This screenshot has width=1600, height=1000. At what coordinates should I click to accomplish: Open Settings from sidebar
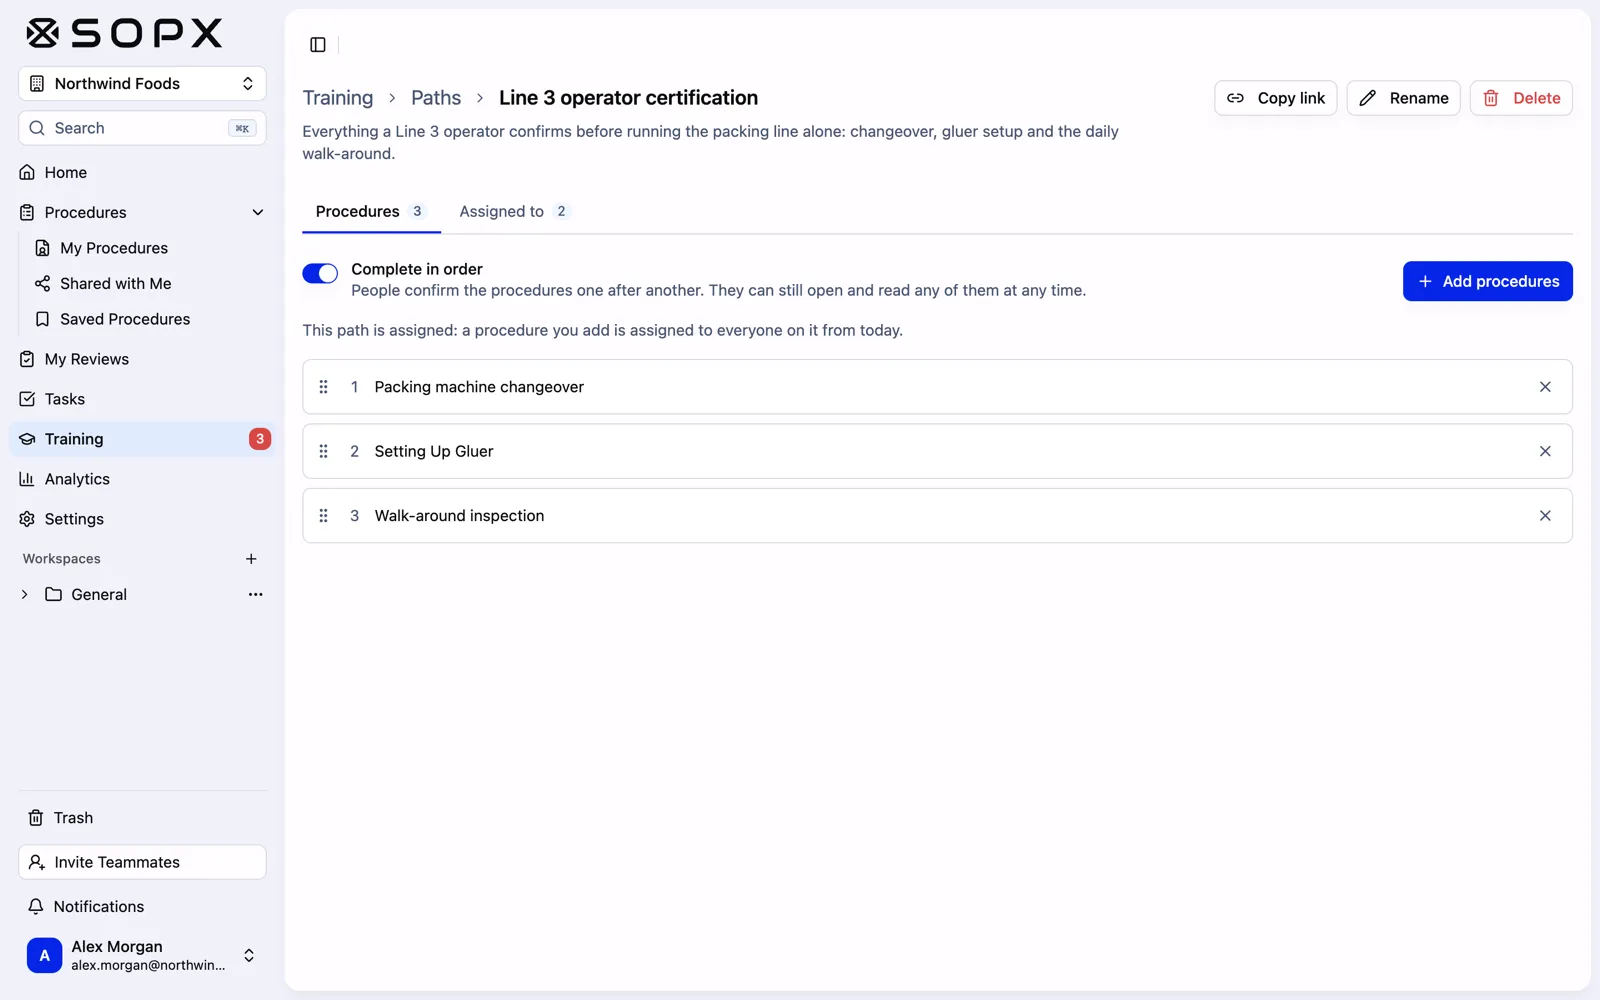[142, 519]
